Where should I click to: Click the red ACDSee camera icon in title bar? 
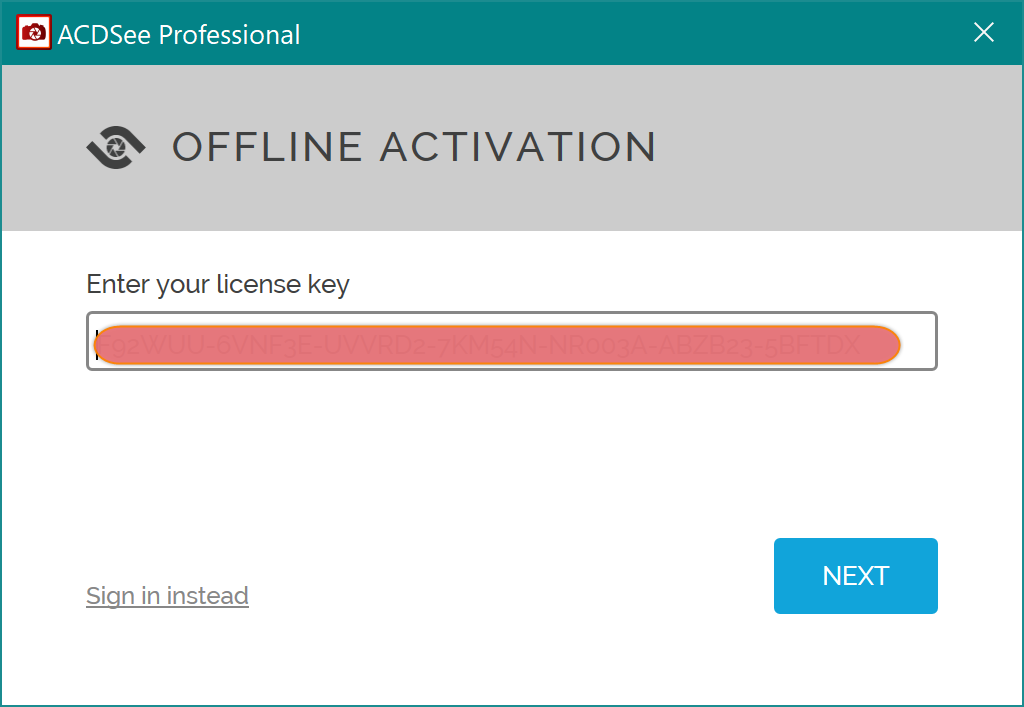(34, 33)
